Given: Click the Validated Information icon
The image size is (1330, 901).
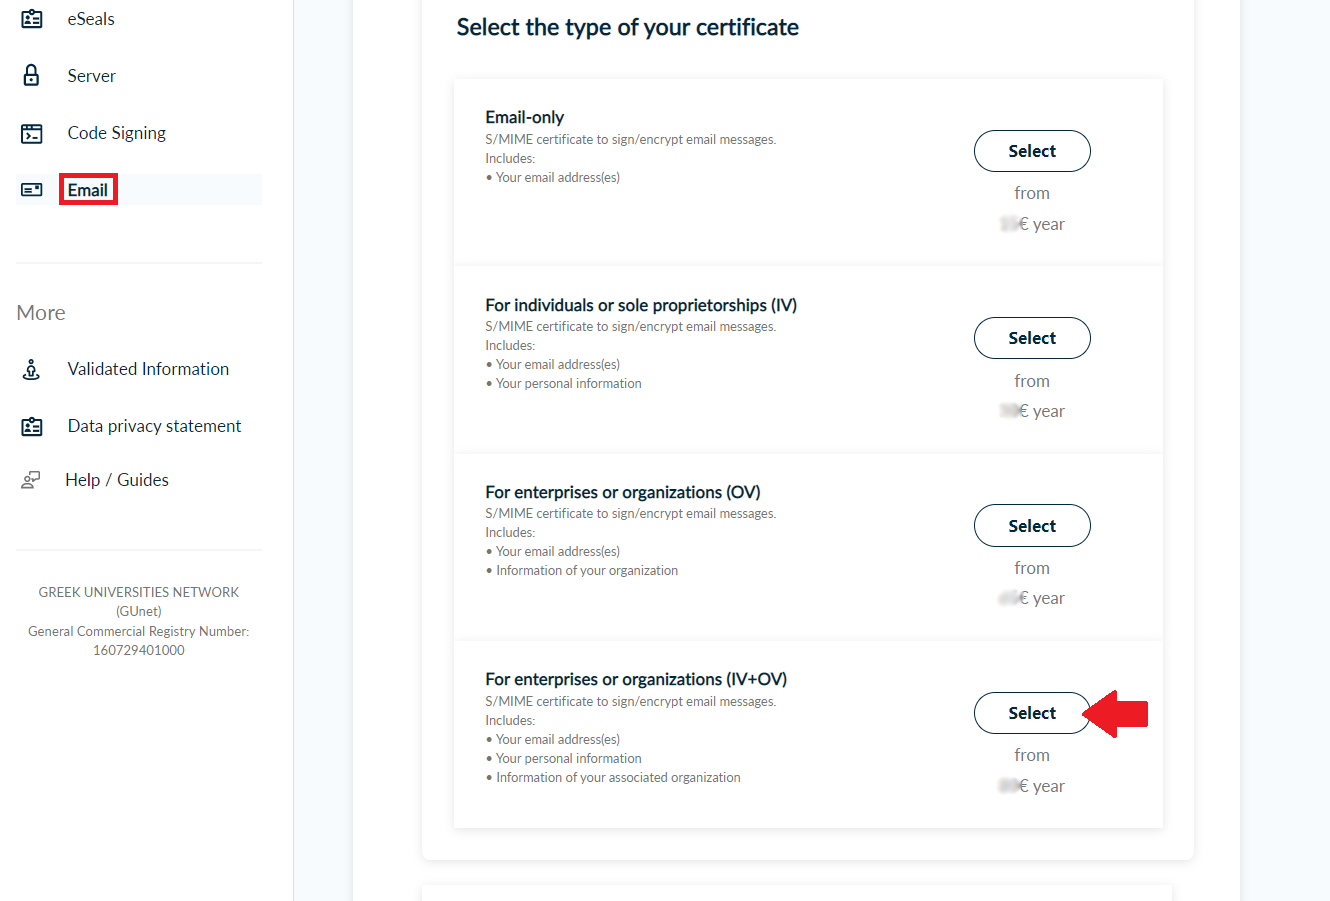Looking at the screenshot, I should [32, 369].
